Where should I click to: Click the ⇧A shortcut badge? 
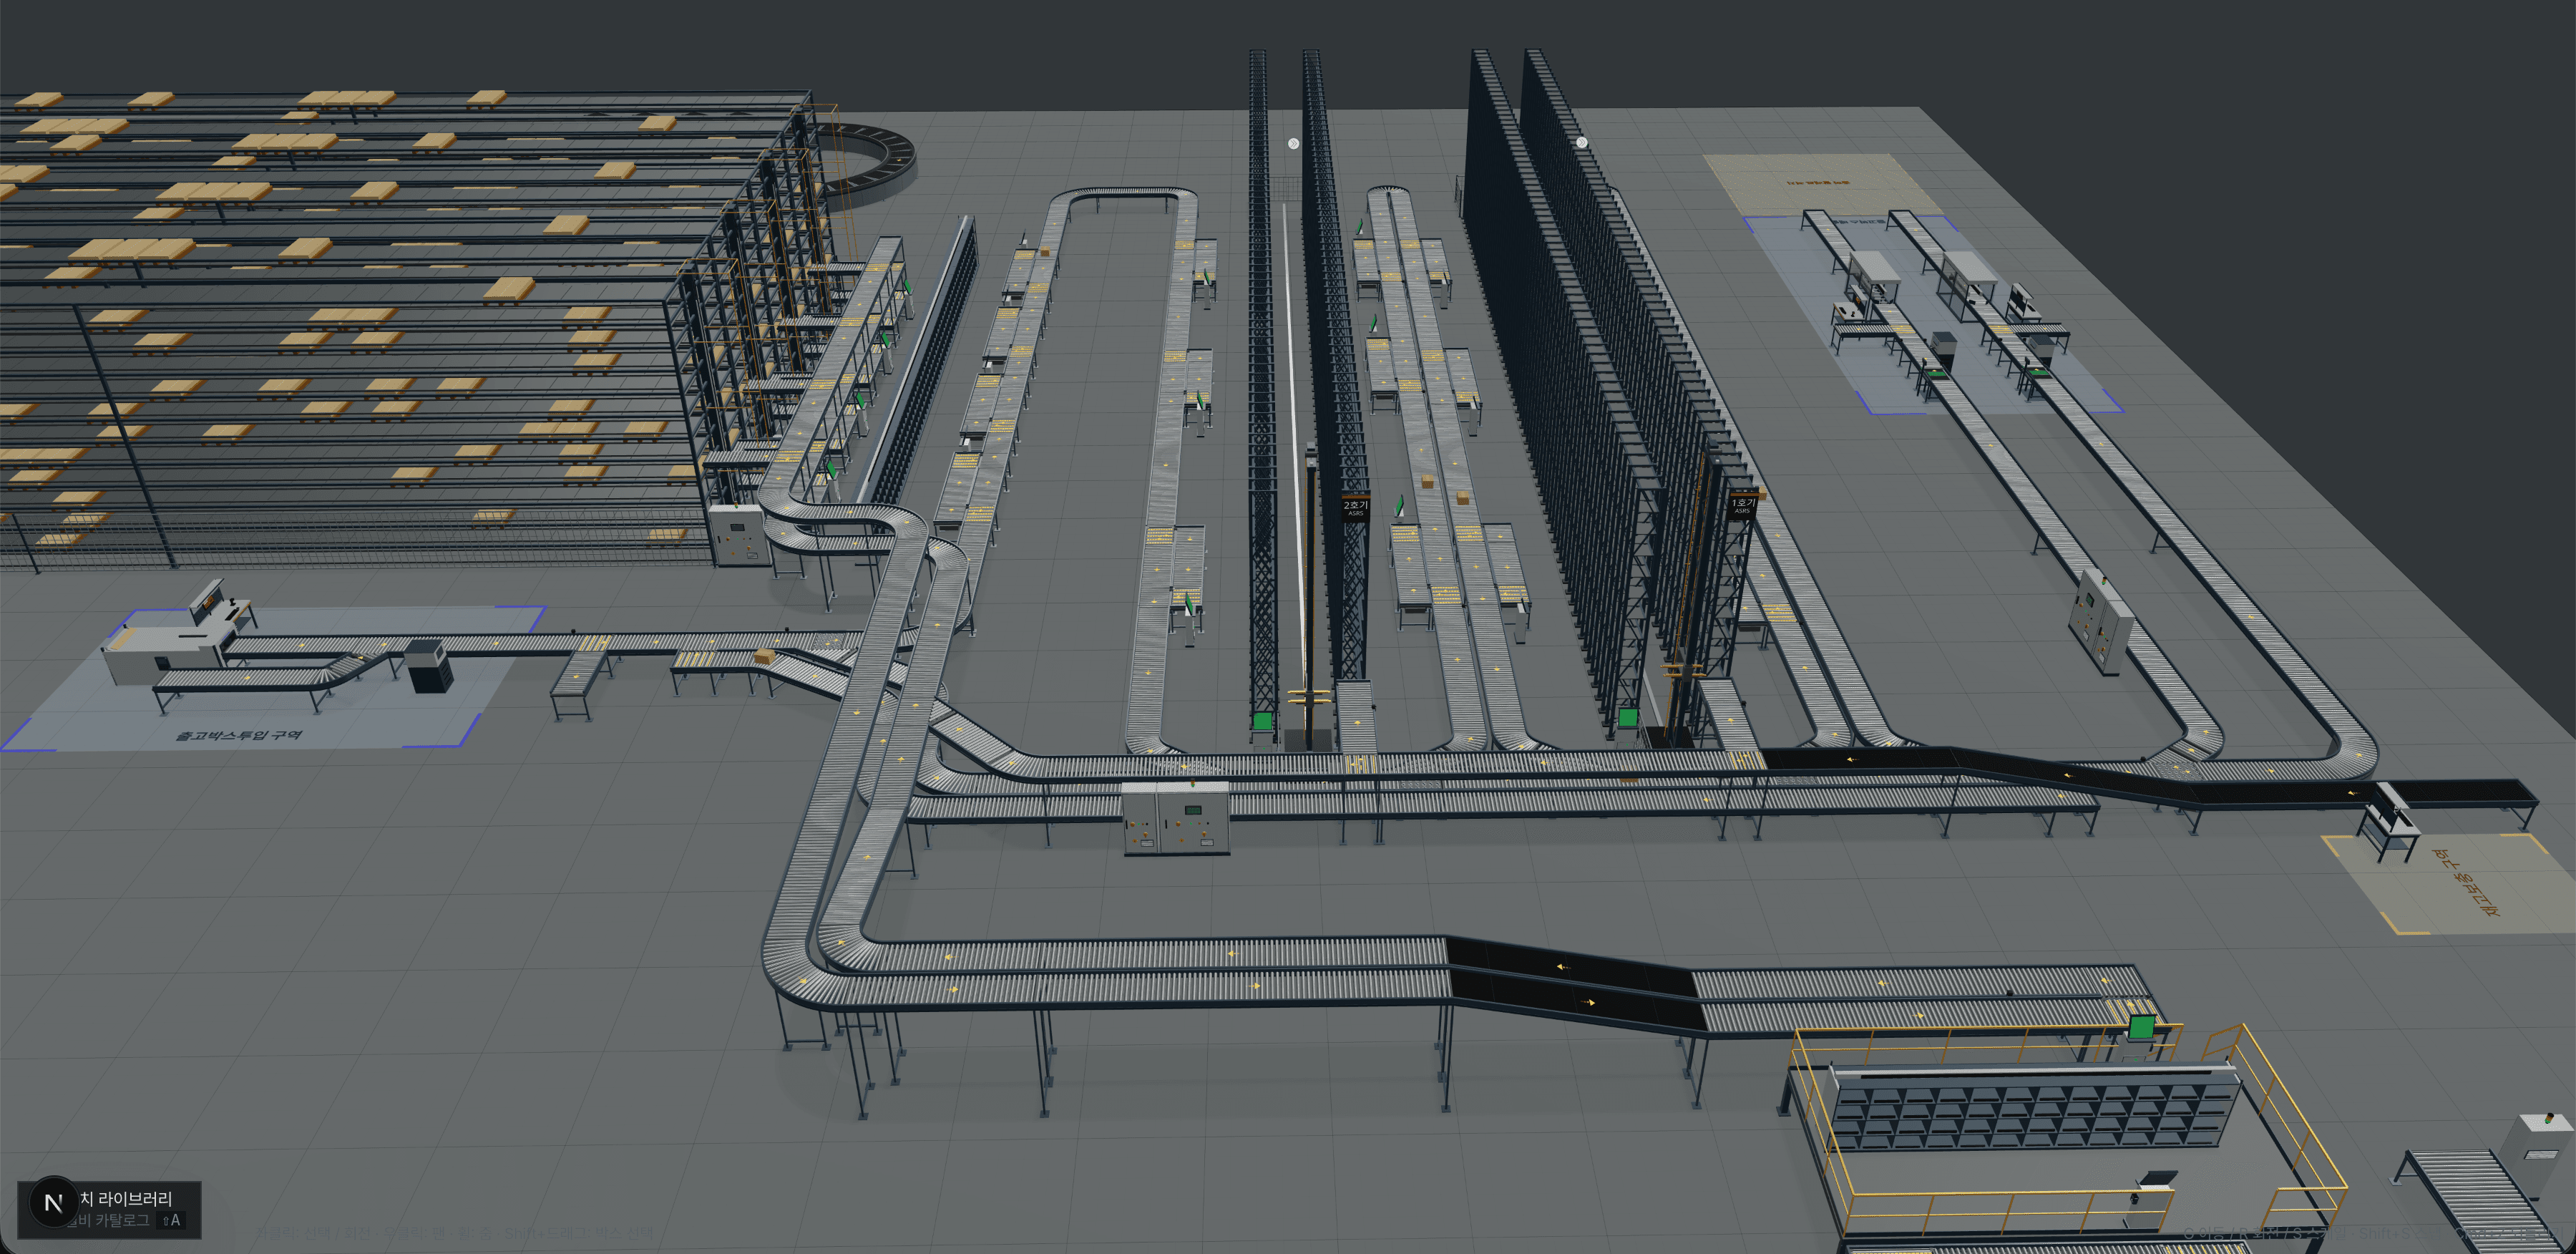pos(171,1220)
